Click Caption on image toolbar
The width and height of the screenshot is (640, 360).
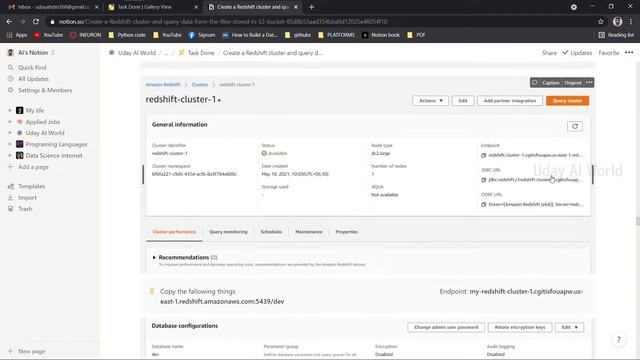click(551, 82)
